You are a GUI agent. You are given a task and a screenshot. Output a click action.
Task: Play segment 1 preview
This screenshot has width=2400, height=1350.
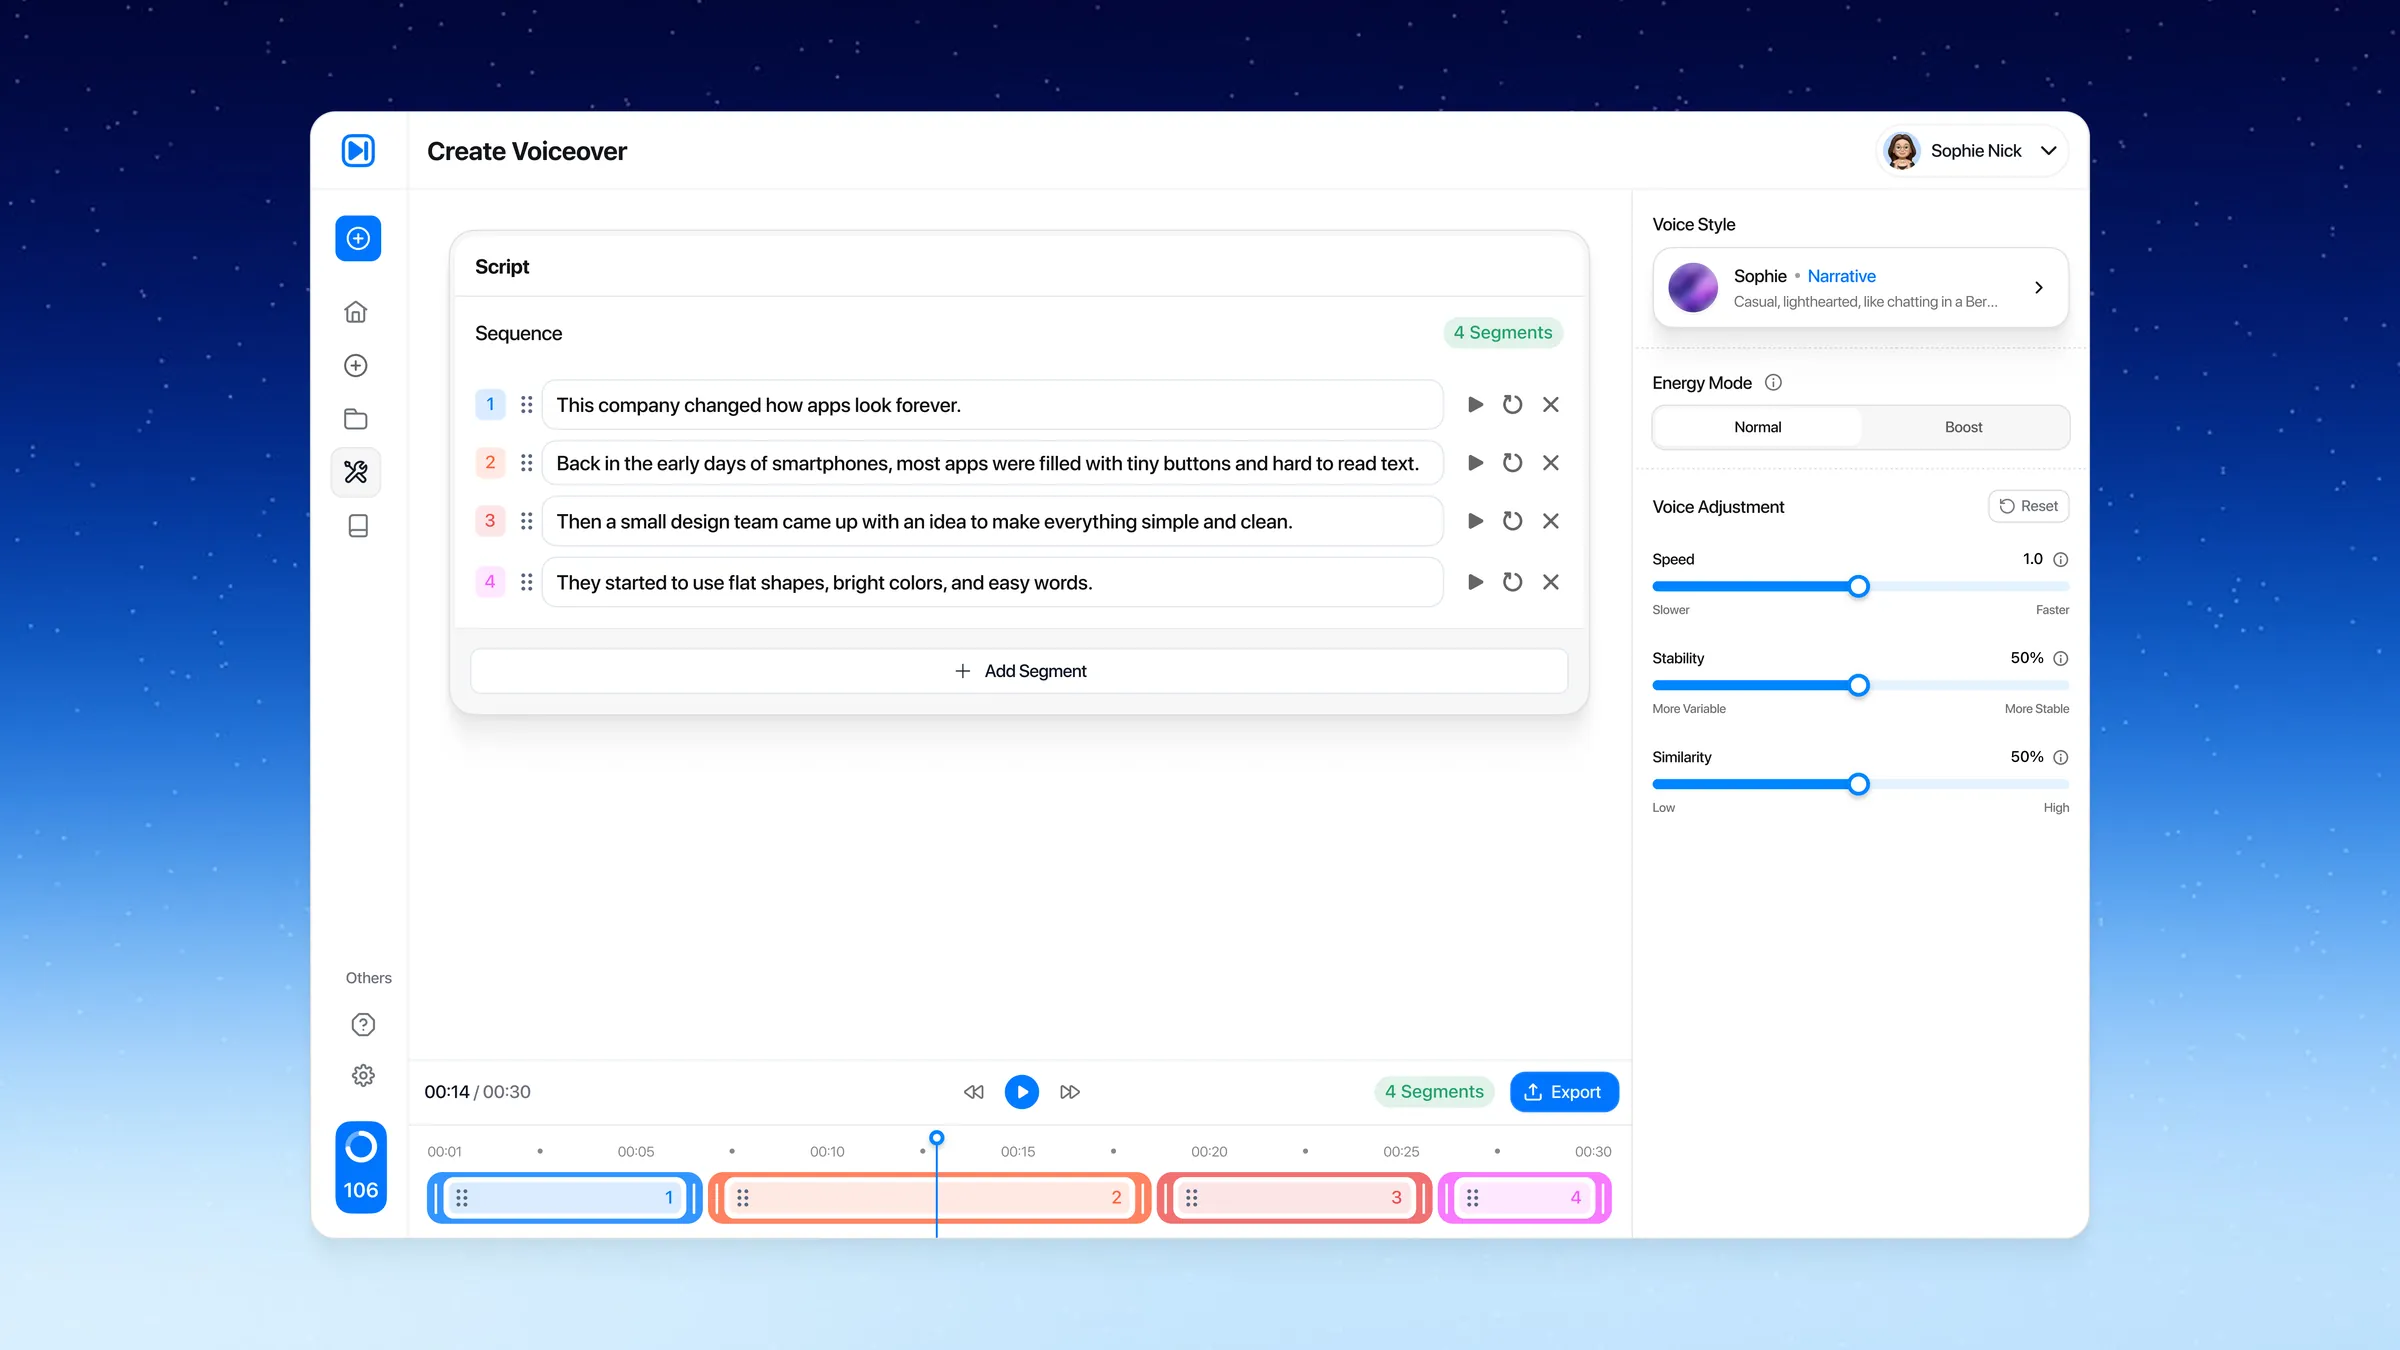(1475, 405)
